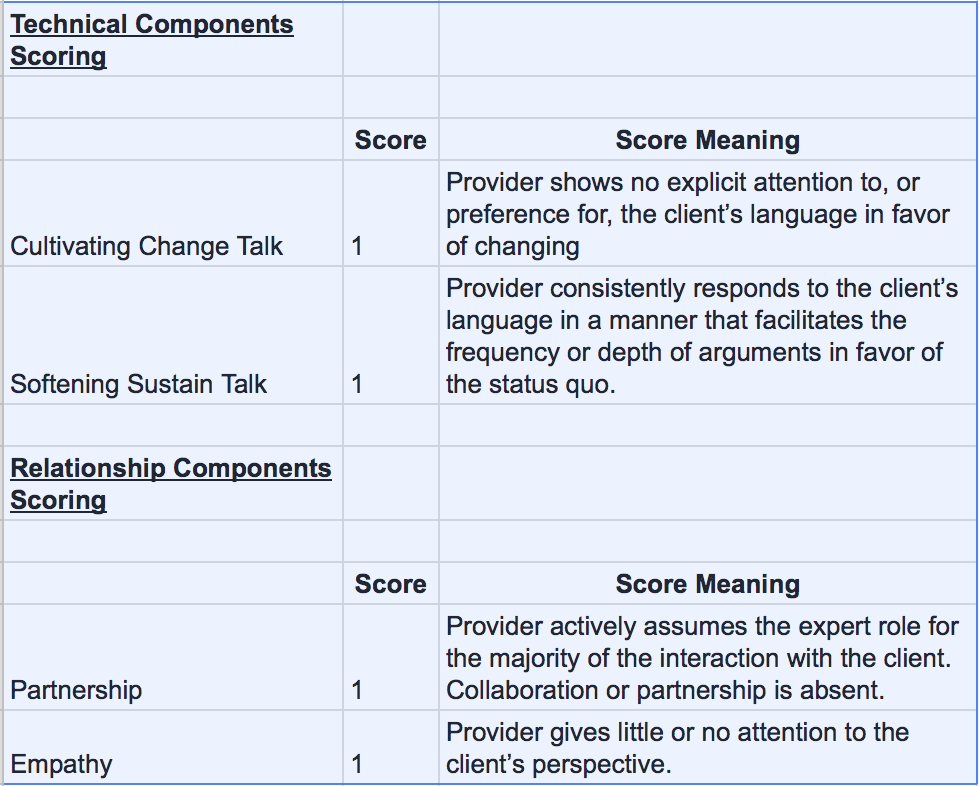The image size is (979, 786).
Task: Click the score value for Cultivating Change Talk
Action: [x=358, y=246]
